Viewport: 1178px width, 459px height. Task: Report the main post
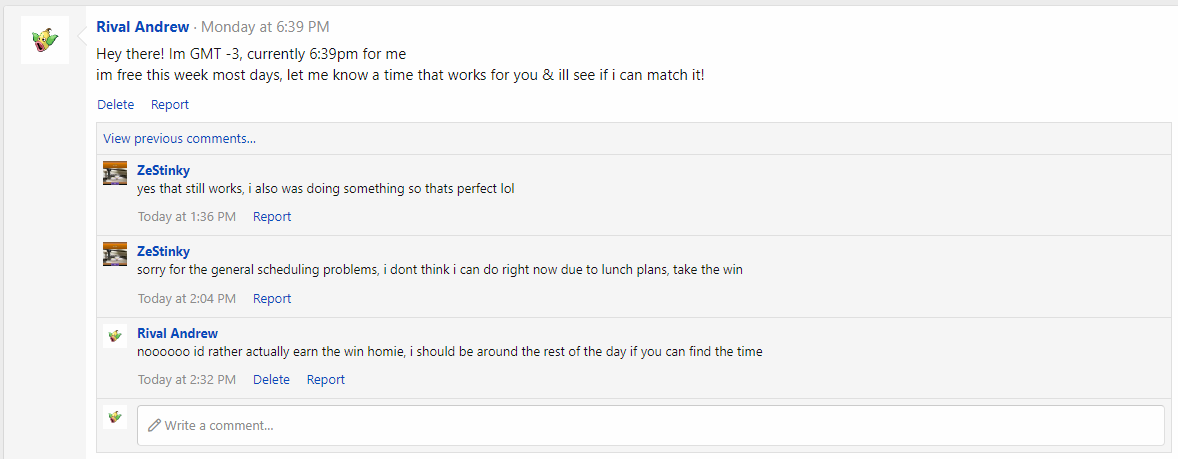tap(170, 104)
